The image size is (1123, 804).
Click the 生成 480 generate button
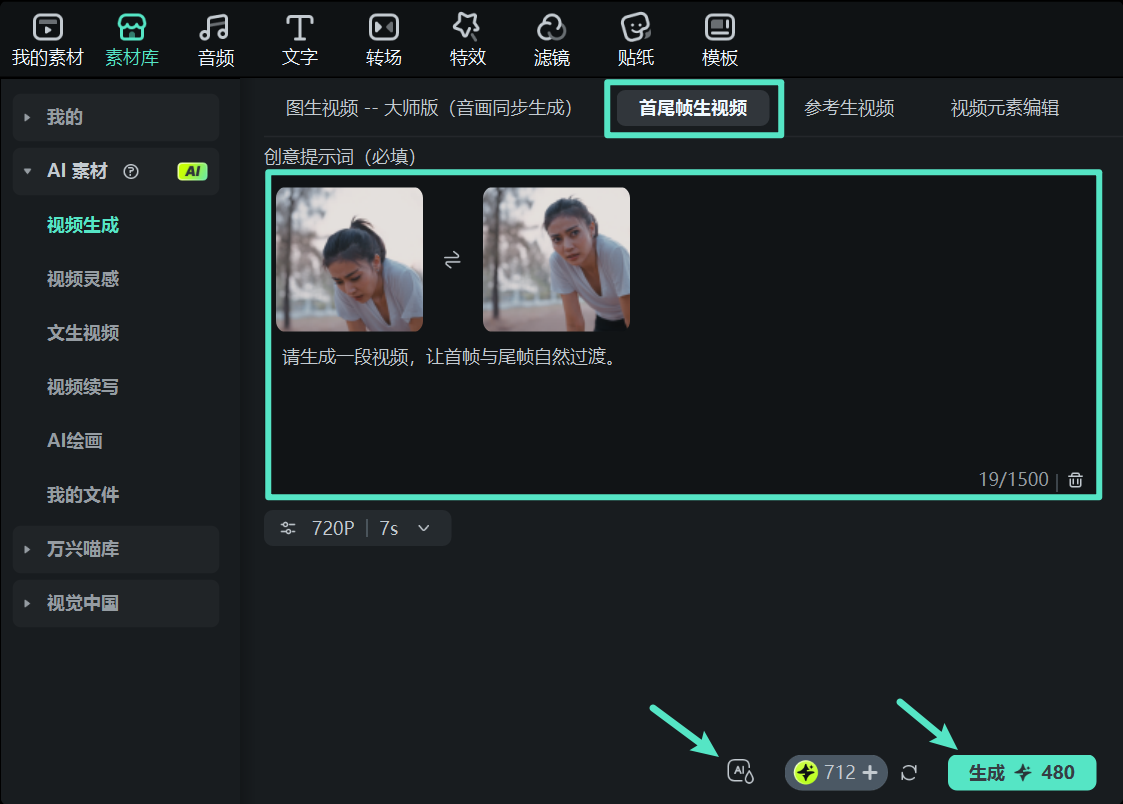point(1021,772)
